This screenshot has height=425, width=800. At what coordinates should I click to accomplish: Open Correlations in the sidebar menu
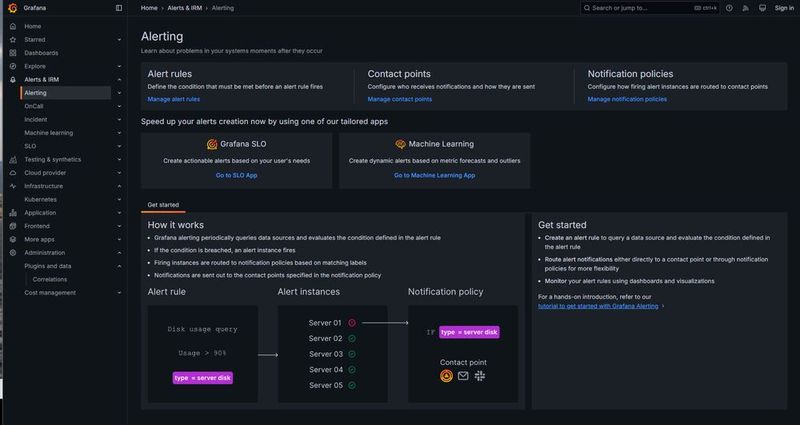pyautogui.click(x=50, y=280)
